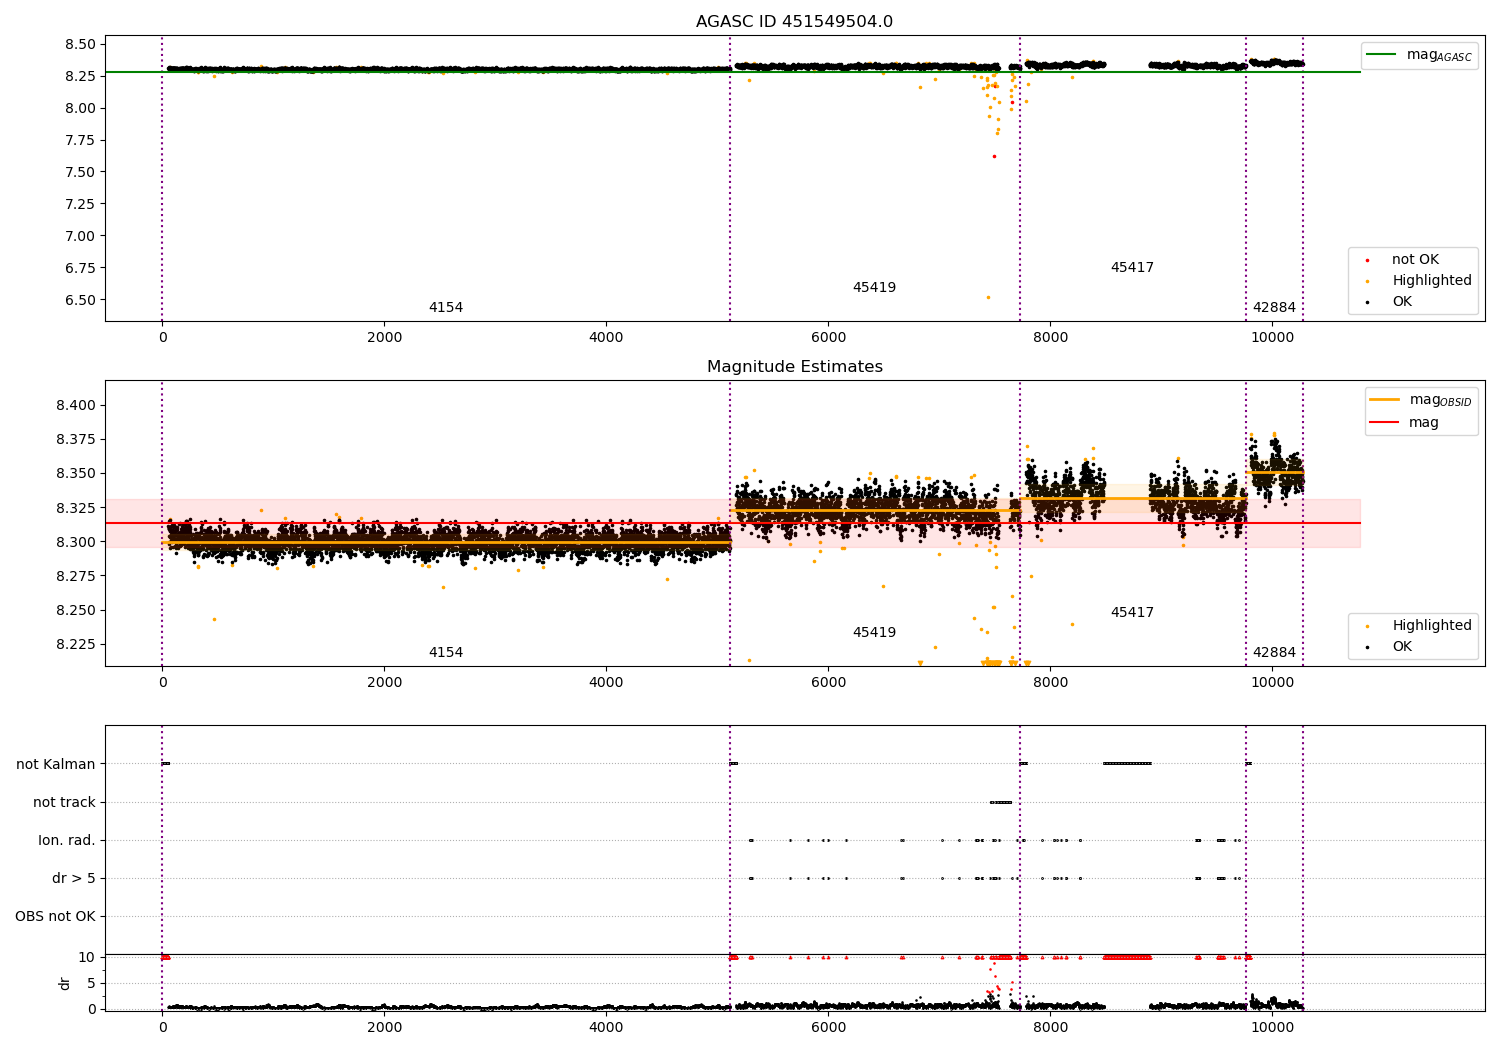Click the green mag AGASC legend line
This screenshot has height=1050, width=1500.
pos(1381,55)
